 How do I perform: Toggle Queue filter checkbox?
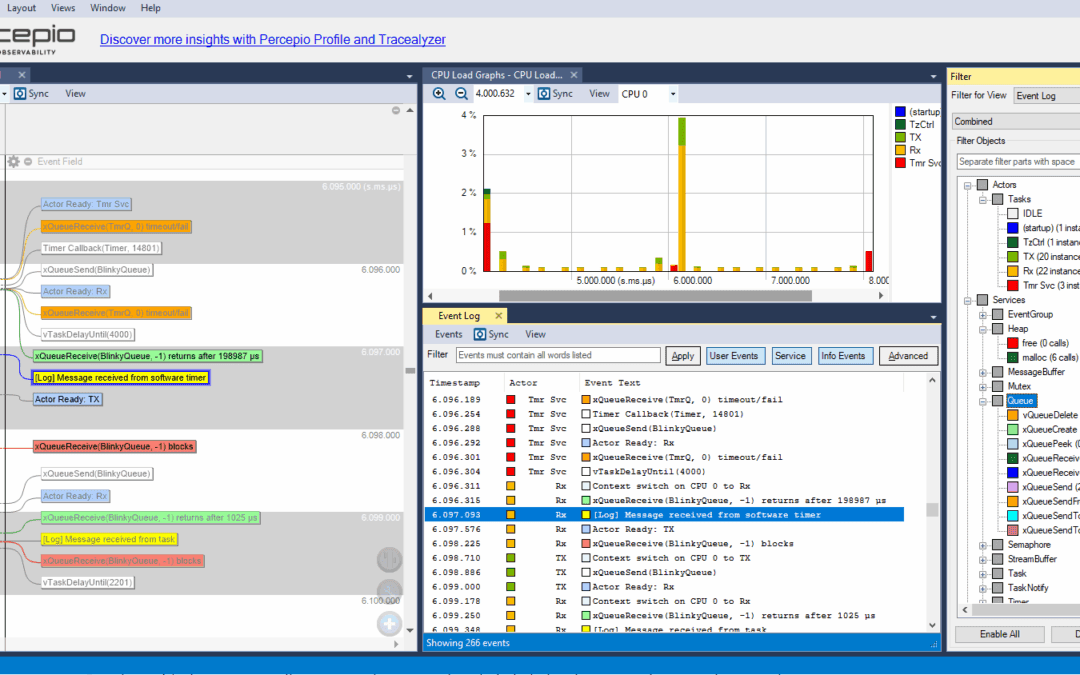997,401
